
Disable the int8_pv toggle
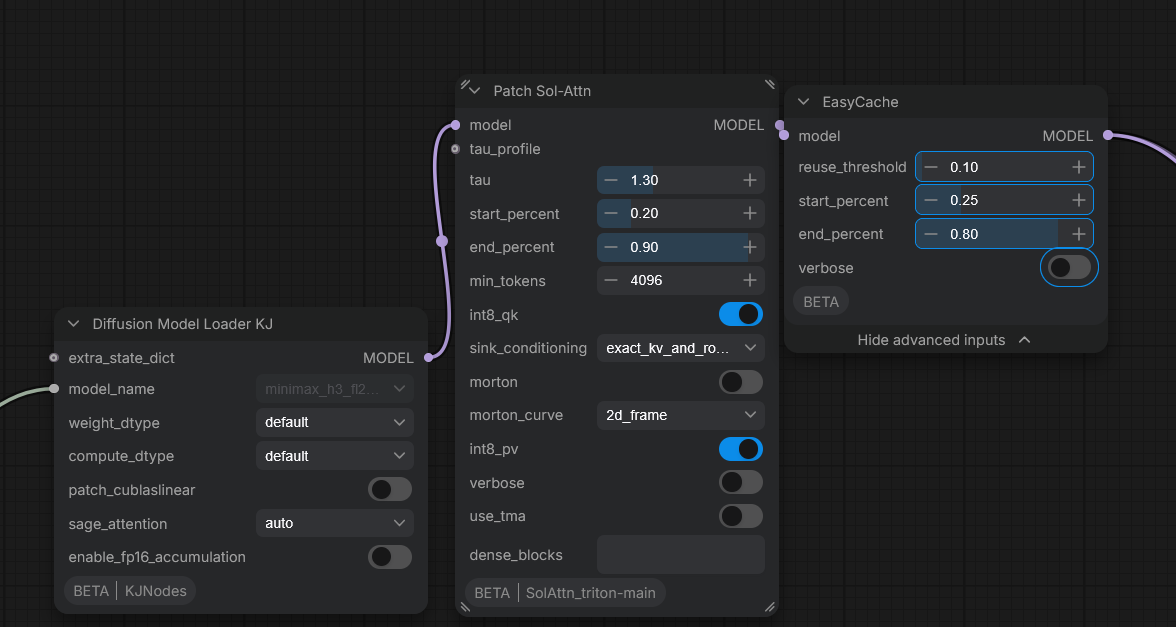(741, 448)
